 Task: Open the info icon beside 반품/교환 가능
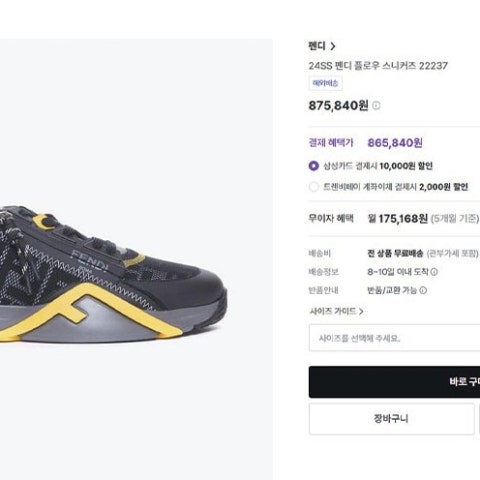[x=423, y=290]
